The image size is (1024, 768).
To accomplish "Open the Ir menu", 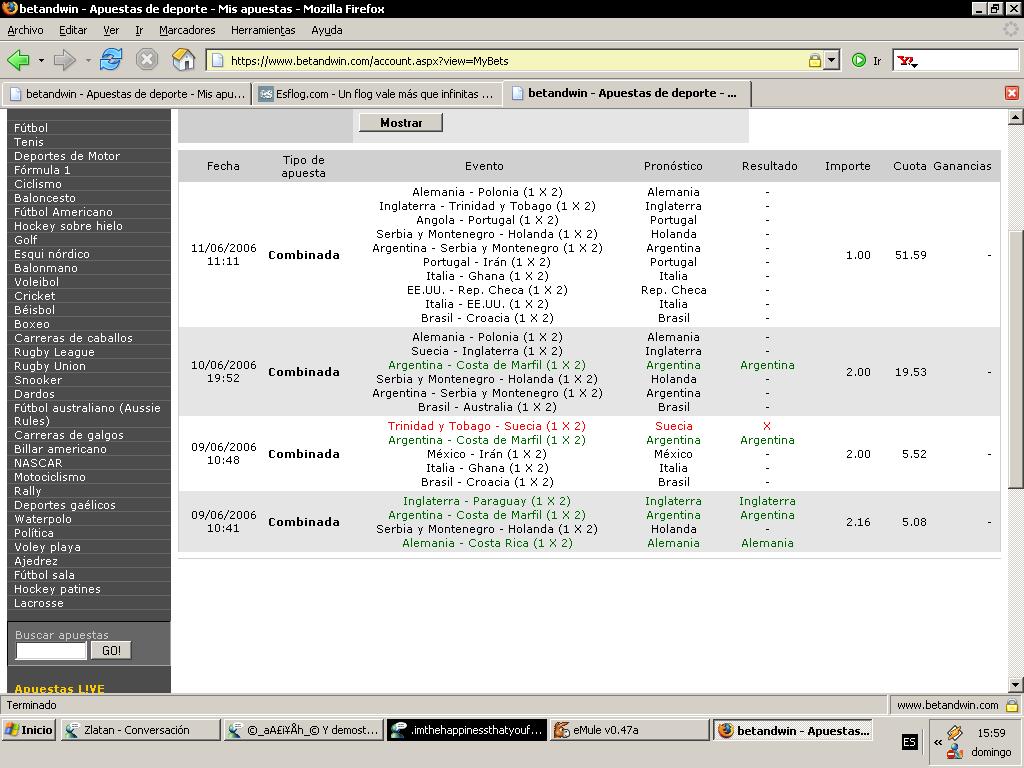I will pyautogui.click(x=139, y=30).
